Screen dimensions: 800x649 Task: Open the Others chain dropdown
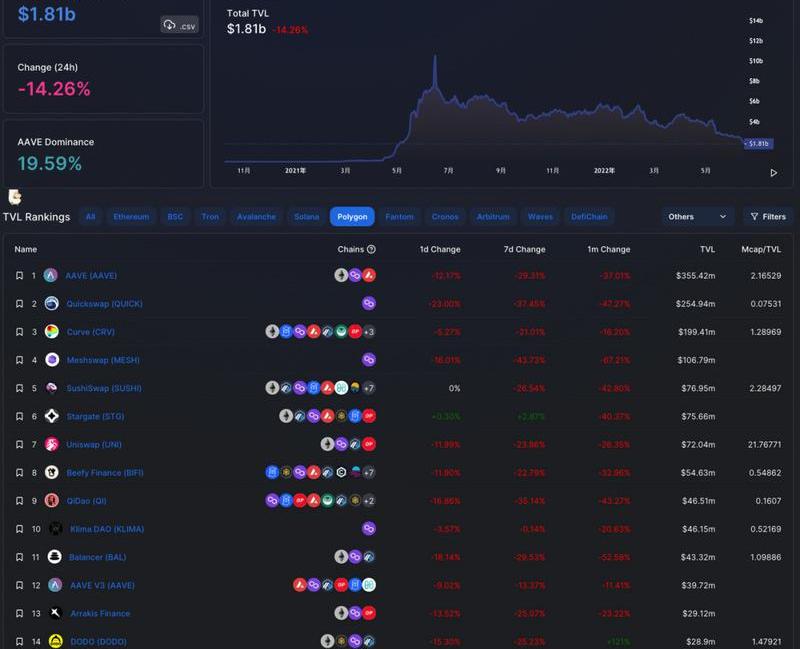[x=697, y=216]
